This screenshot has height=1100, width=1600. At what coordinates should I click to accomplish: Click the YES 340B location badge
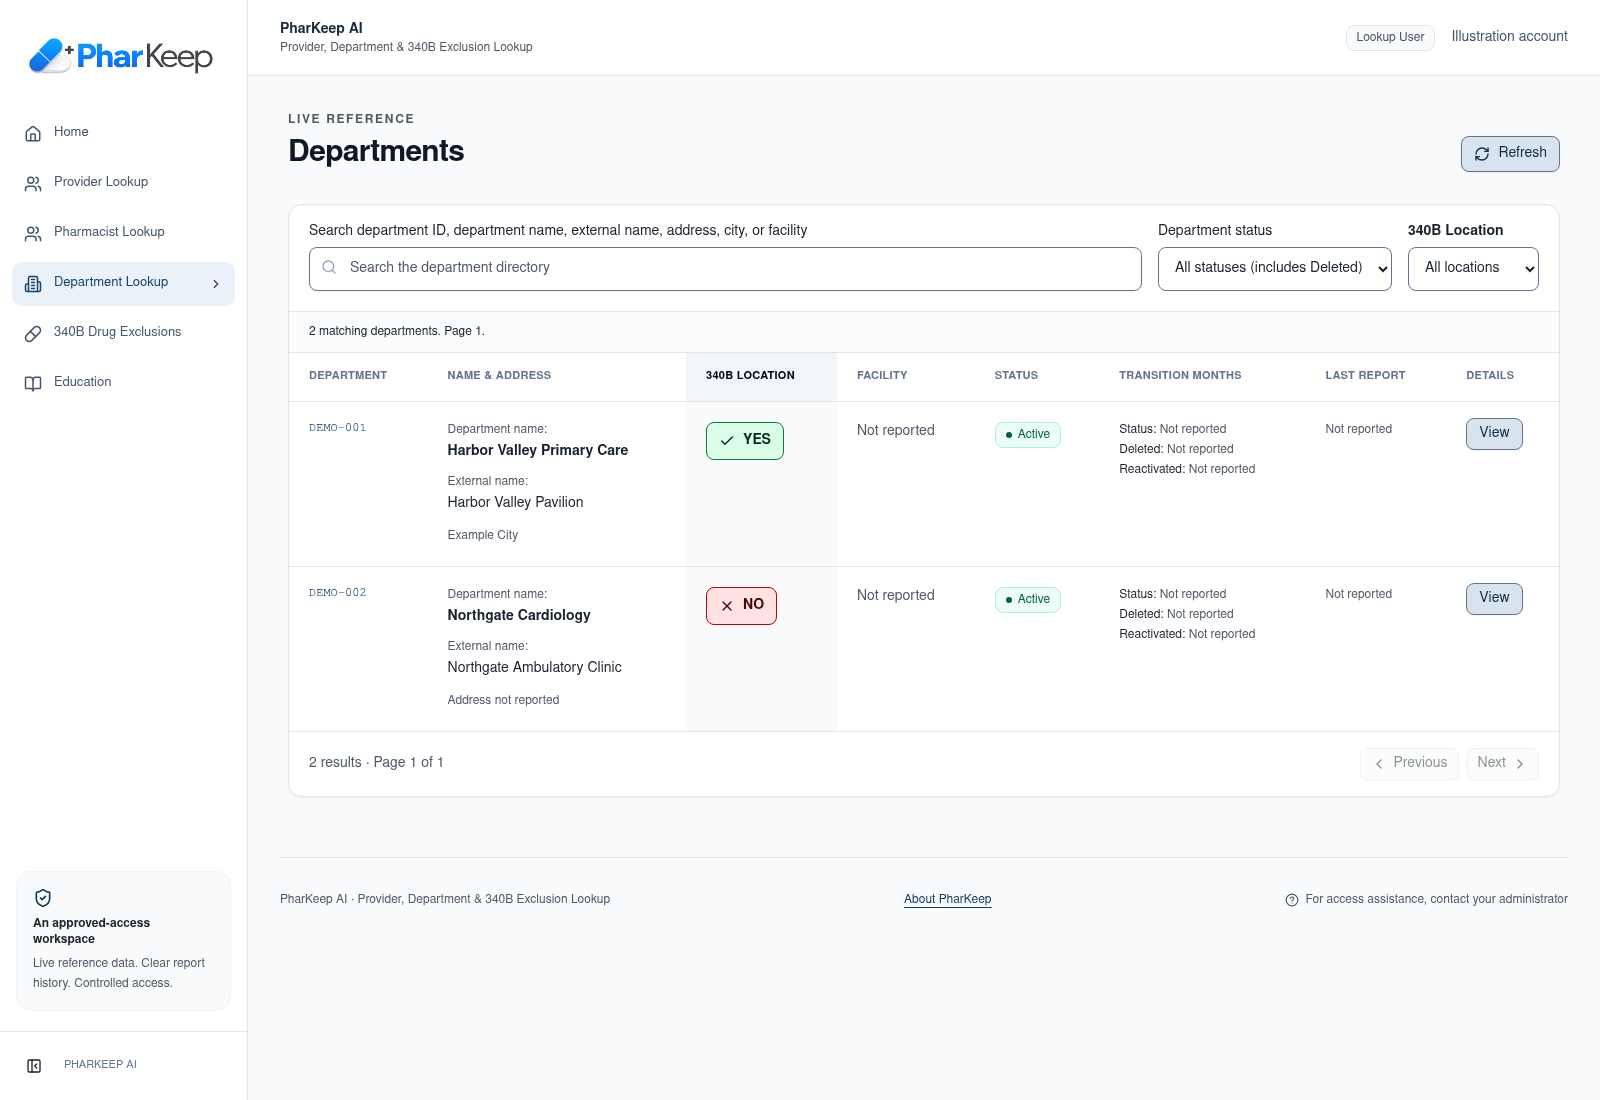(x=745, y=441)
